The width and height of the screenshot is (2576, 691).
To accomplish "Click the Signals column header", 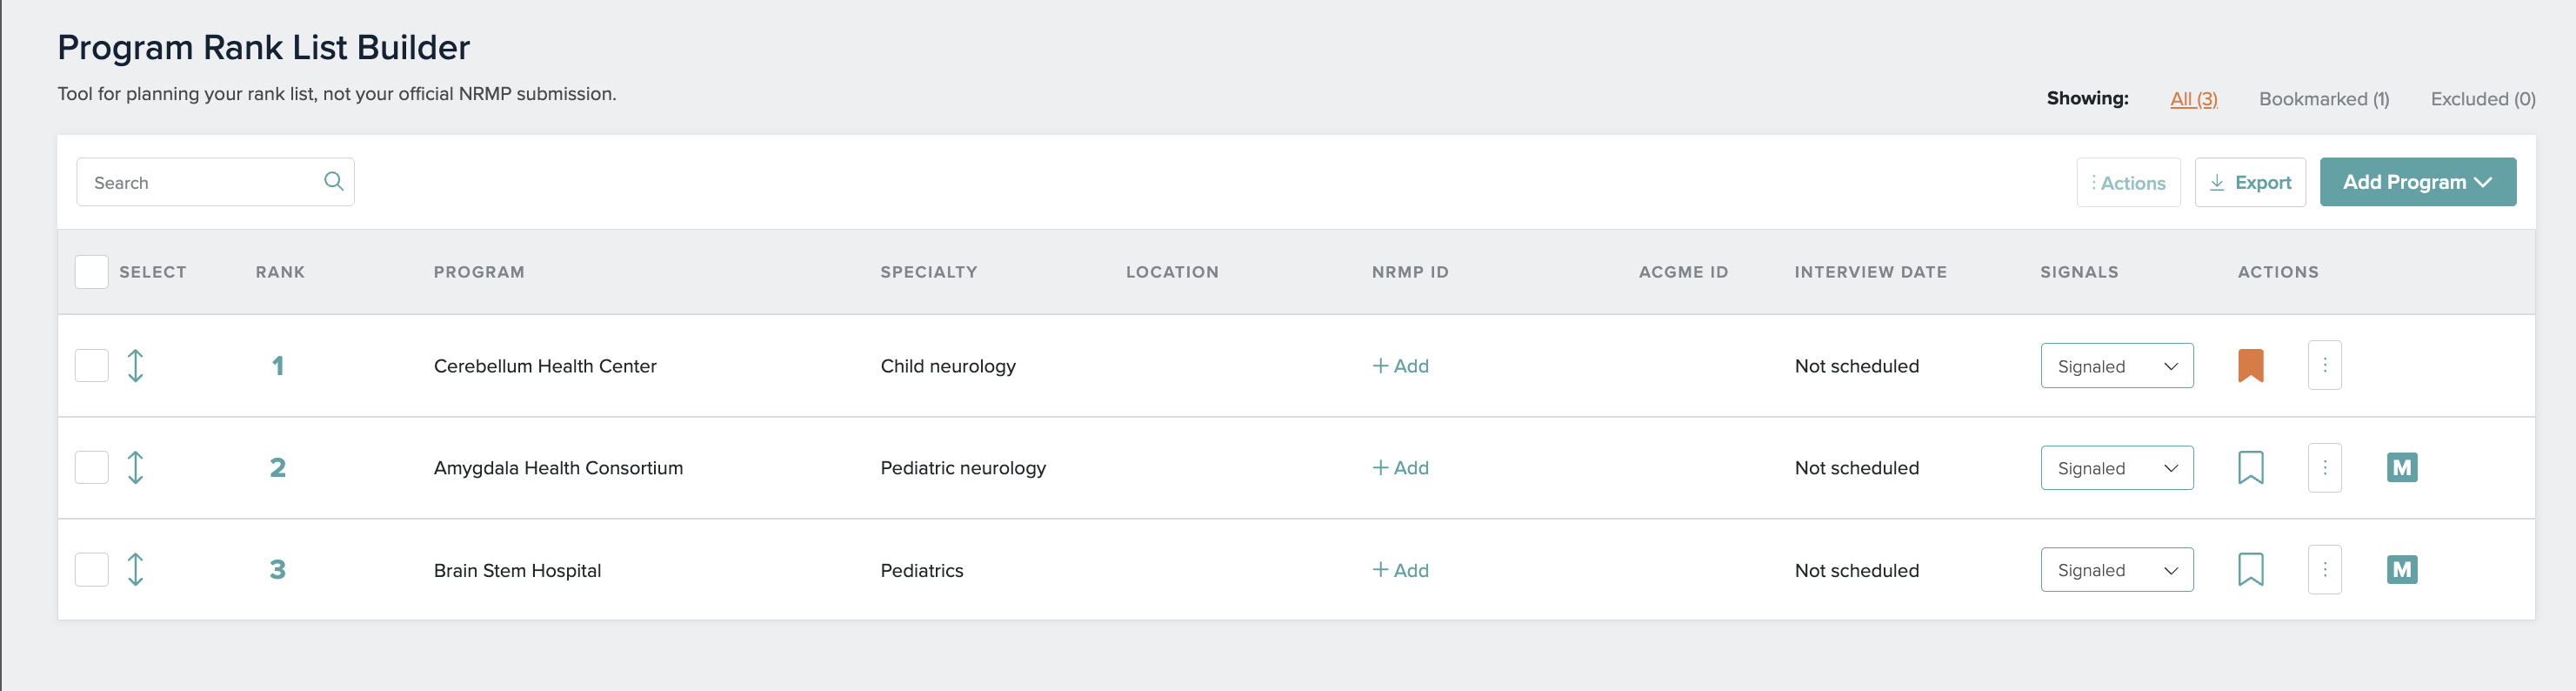I will pos(2079,272).
